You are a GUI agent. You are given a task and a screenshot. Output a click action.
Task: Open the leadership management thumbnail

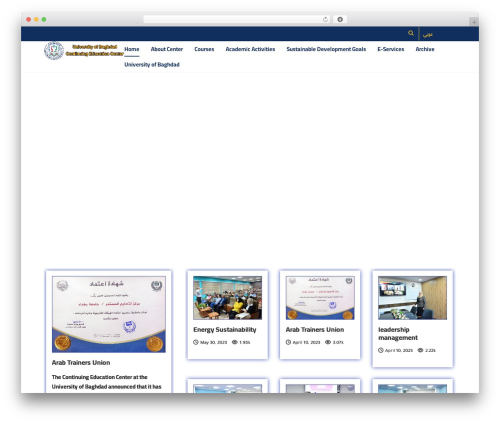point(412,298)
